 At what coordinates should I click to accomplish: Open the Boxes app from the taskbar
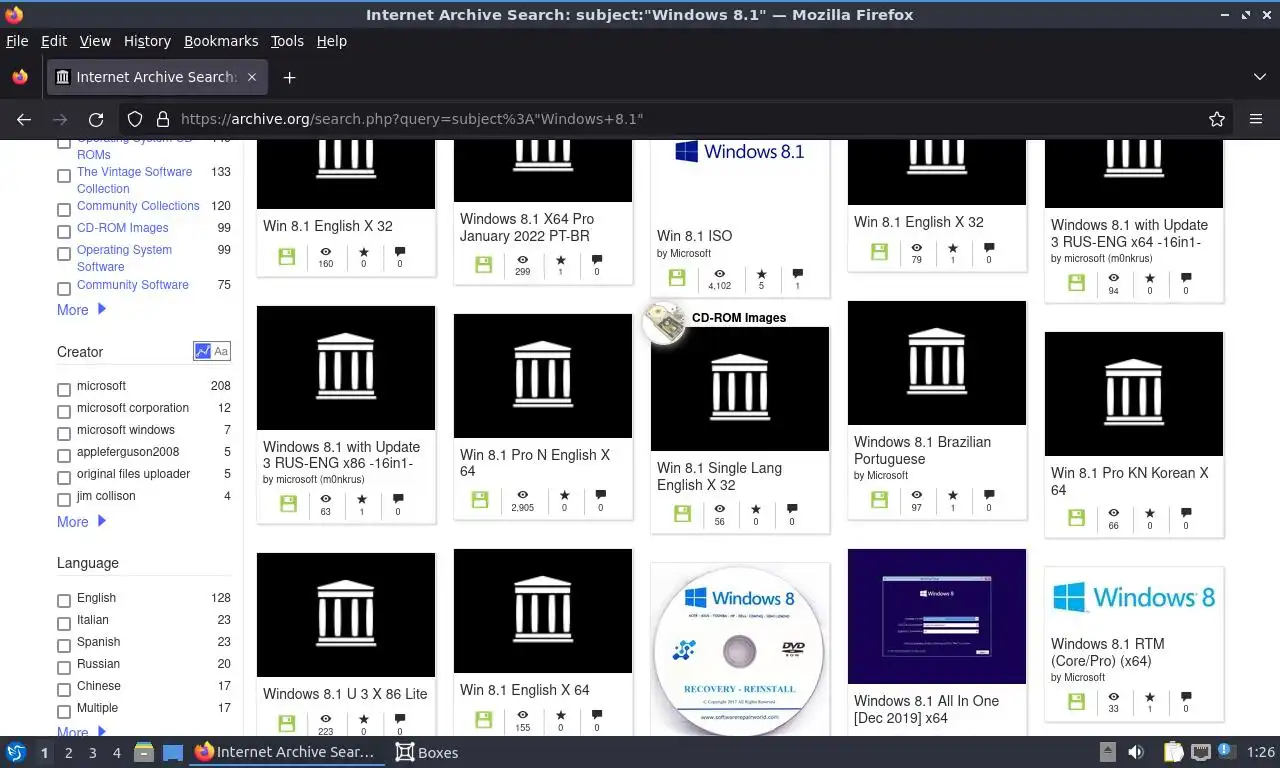coord(427,752)
